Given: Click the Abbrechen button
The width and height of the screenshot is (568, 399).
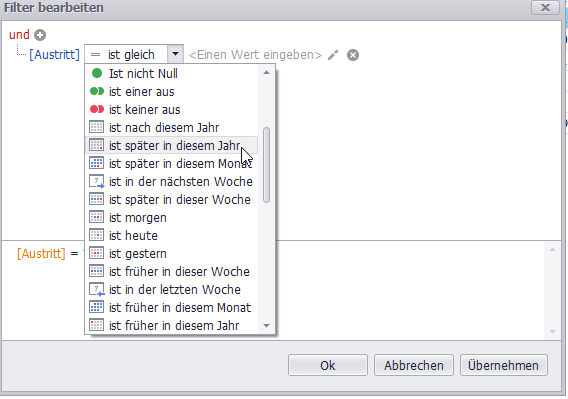Looking at the screenshot, I should click(414, 365).
